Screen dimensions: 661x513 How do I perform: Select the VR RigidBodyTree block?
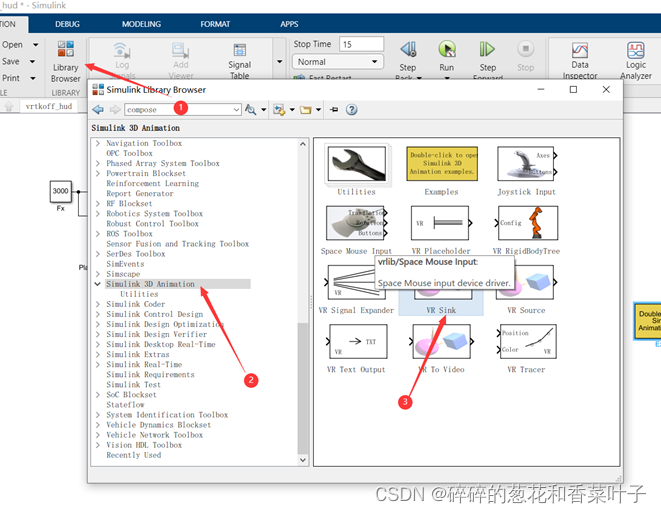[527, 223]
